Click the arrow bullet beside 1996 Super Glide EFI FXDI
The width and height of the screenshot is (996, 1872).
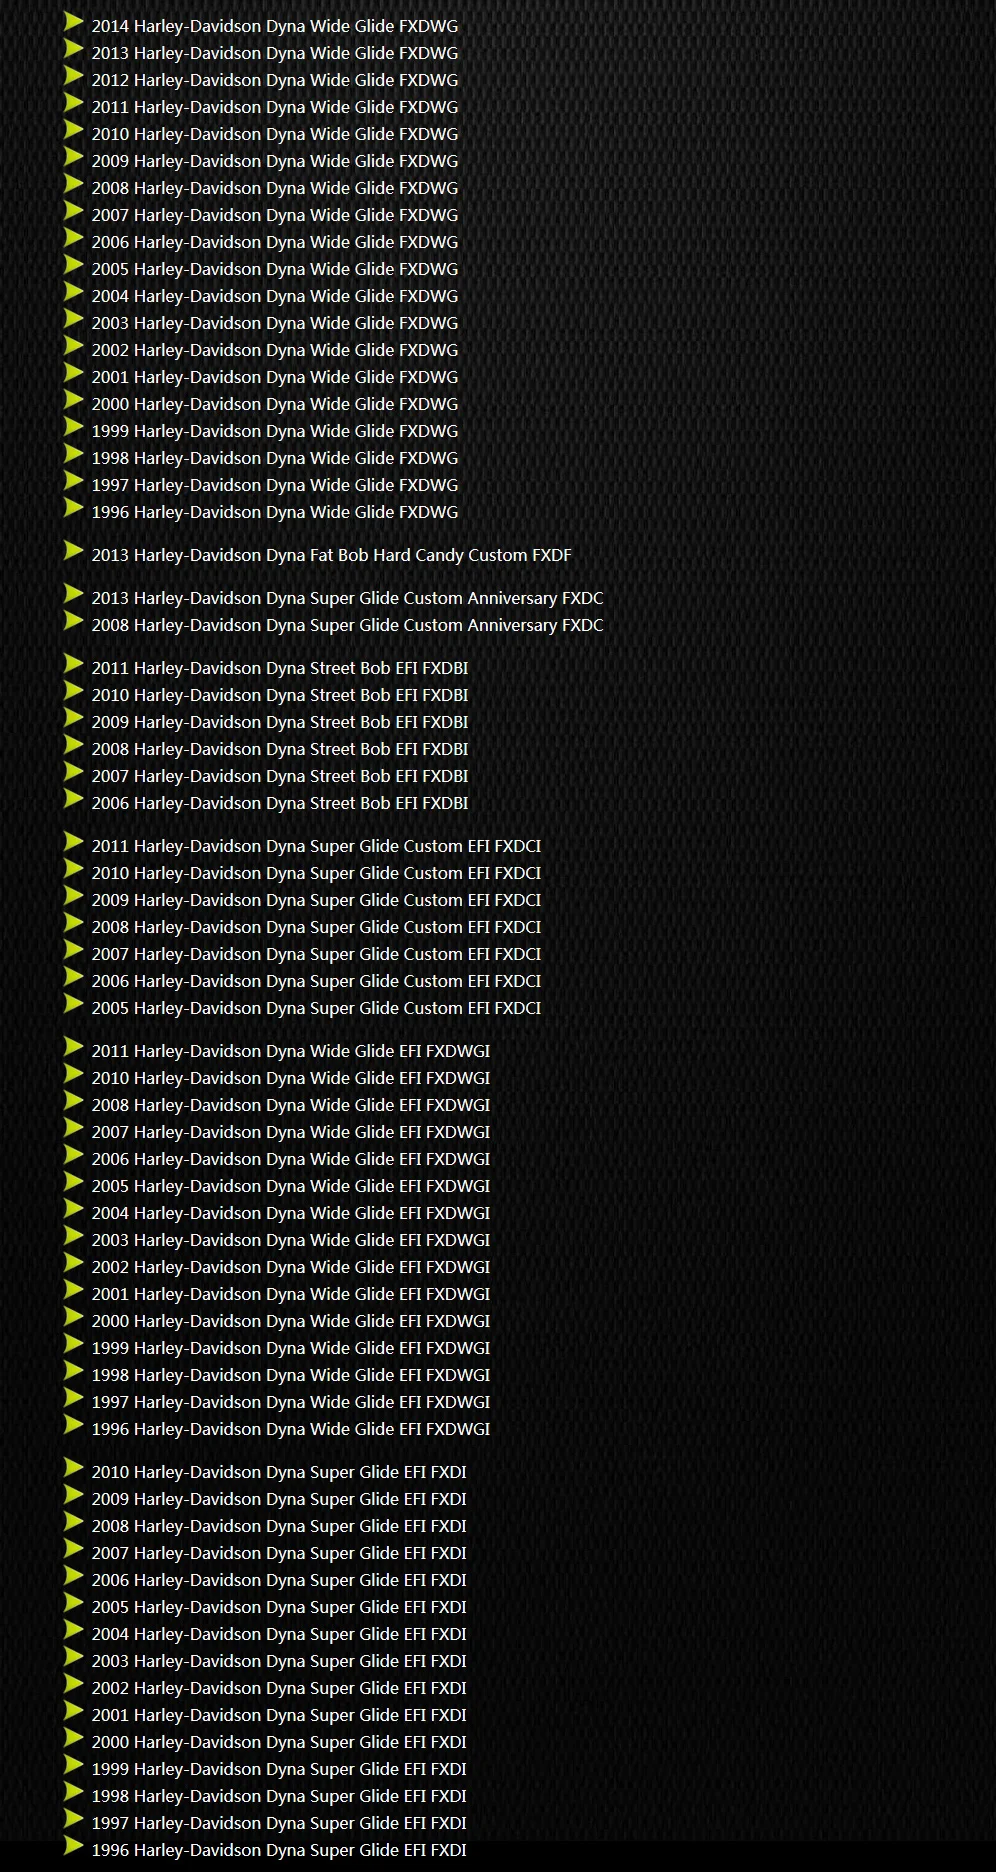coord(74,1845)
